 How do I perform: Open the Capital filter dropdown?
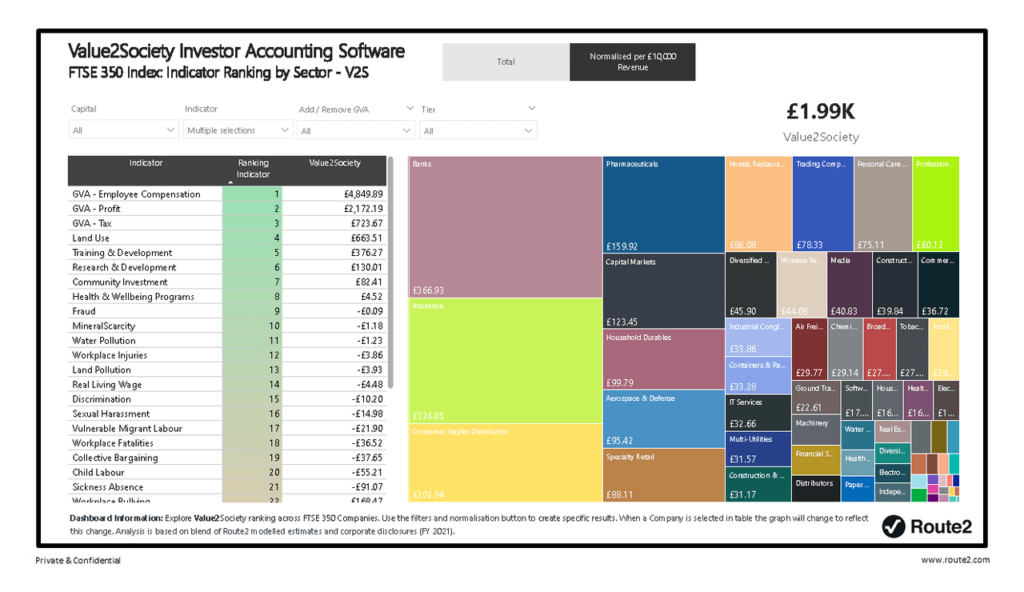point(123,130)
